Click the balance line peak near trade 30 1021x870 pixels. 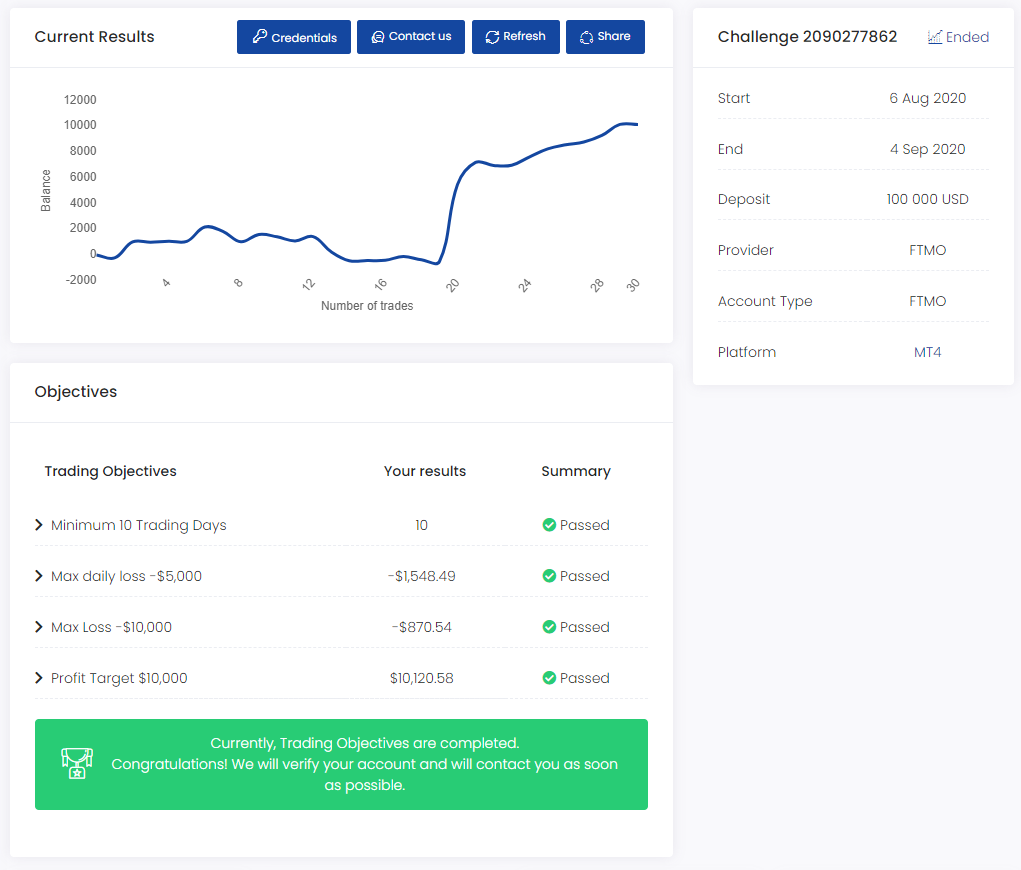coord(626,124)
